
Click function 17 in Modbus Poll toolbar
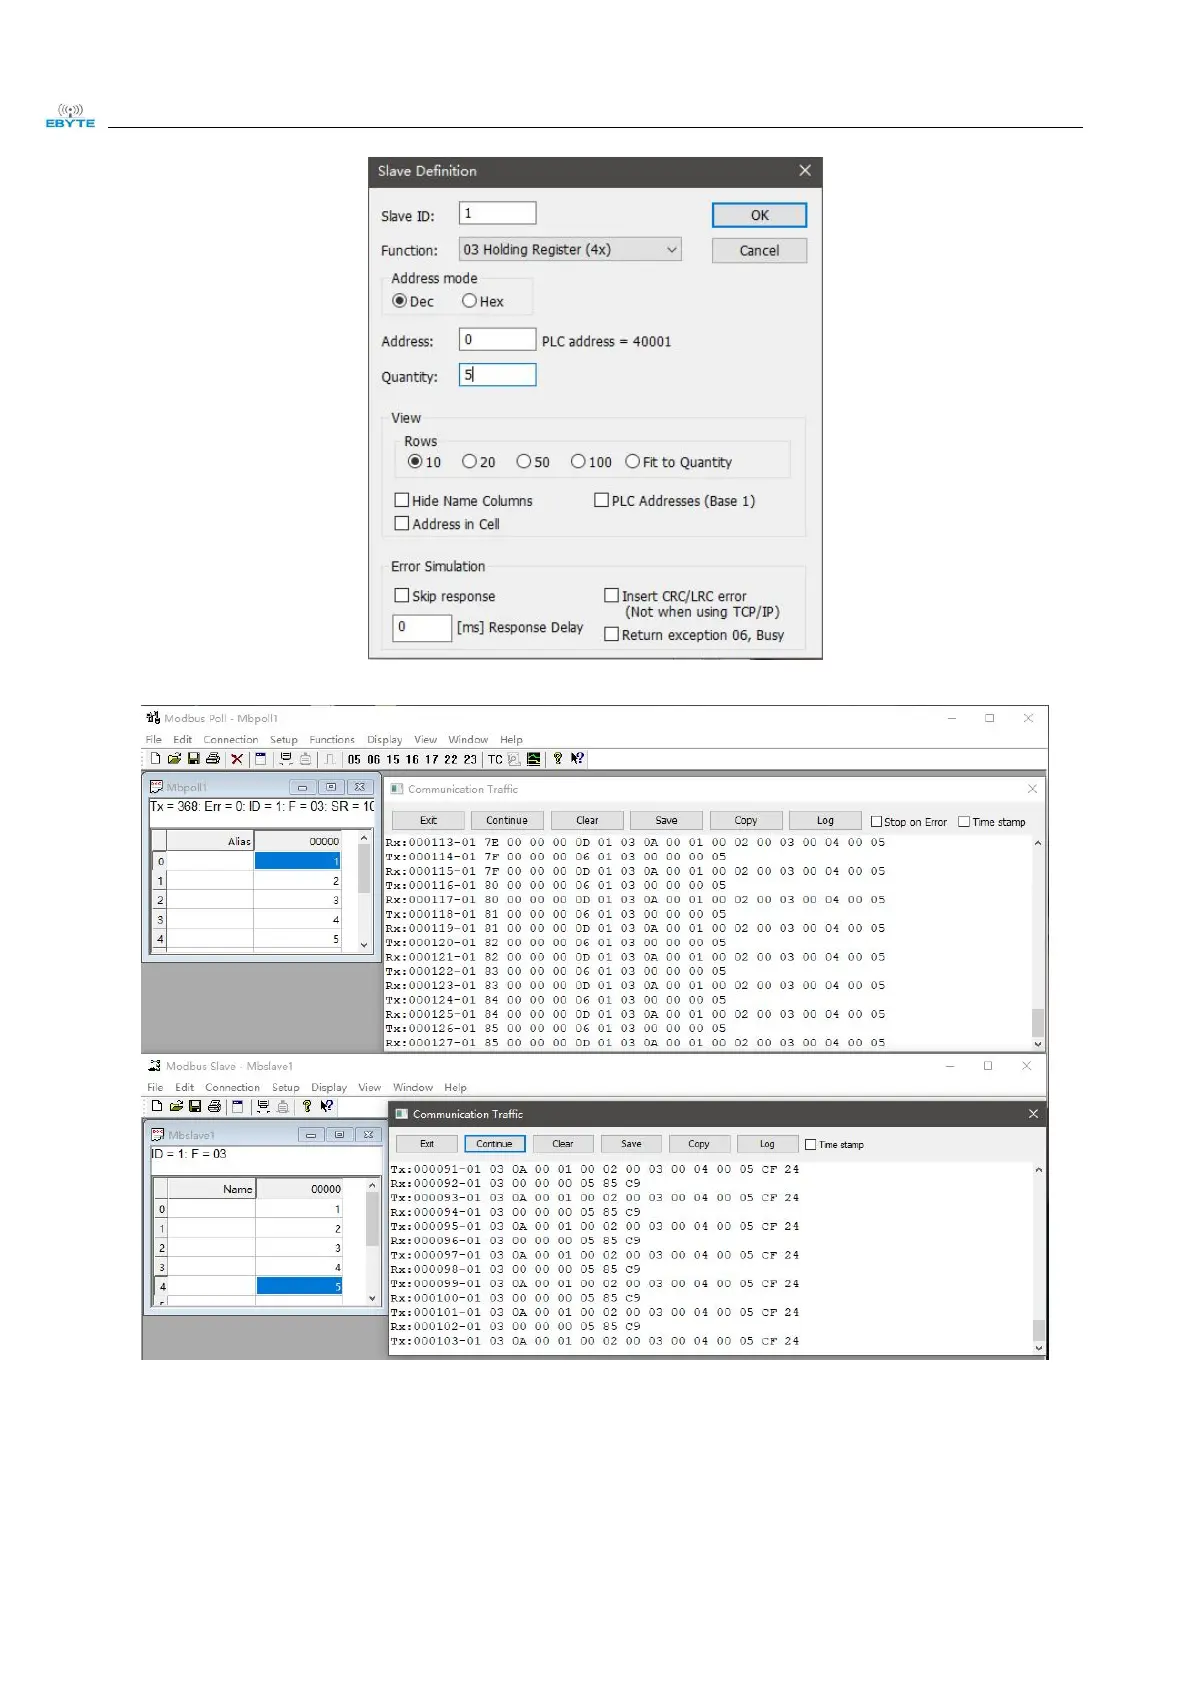[431, 759]
